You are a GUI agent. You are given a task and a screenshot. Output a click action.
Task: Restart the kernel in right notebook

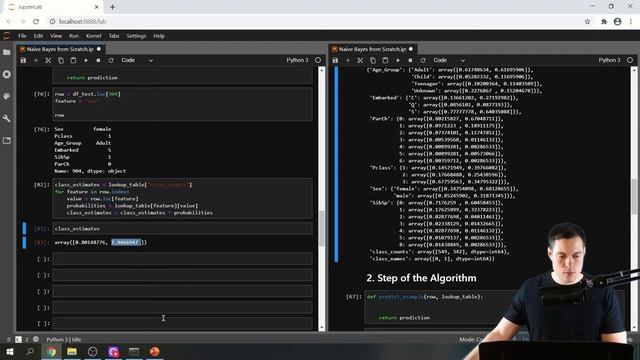click(423, 60)
